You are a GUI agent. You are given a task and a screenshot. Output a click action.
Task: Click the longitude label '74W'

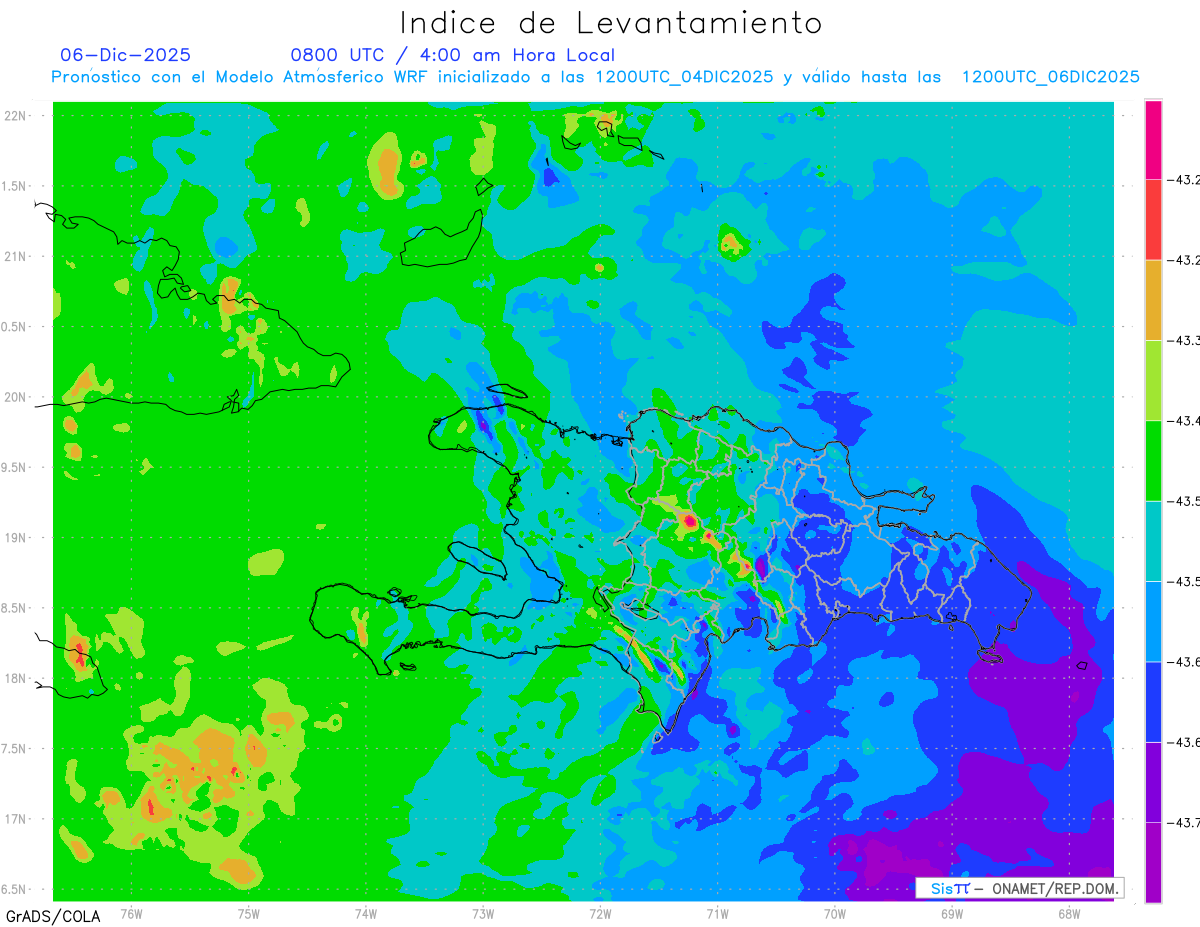365,913
